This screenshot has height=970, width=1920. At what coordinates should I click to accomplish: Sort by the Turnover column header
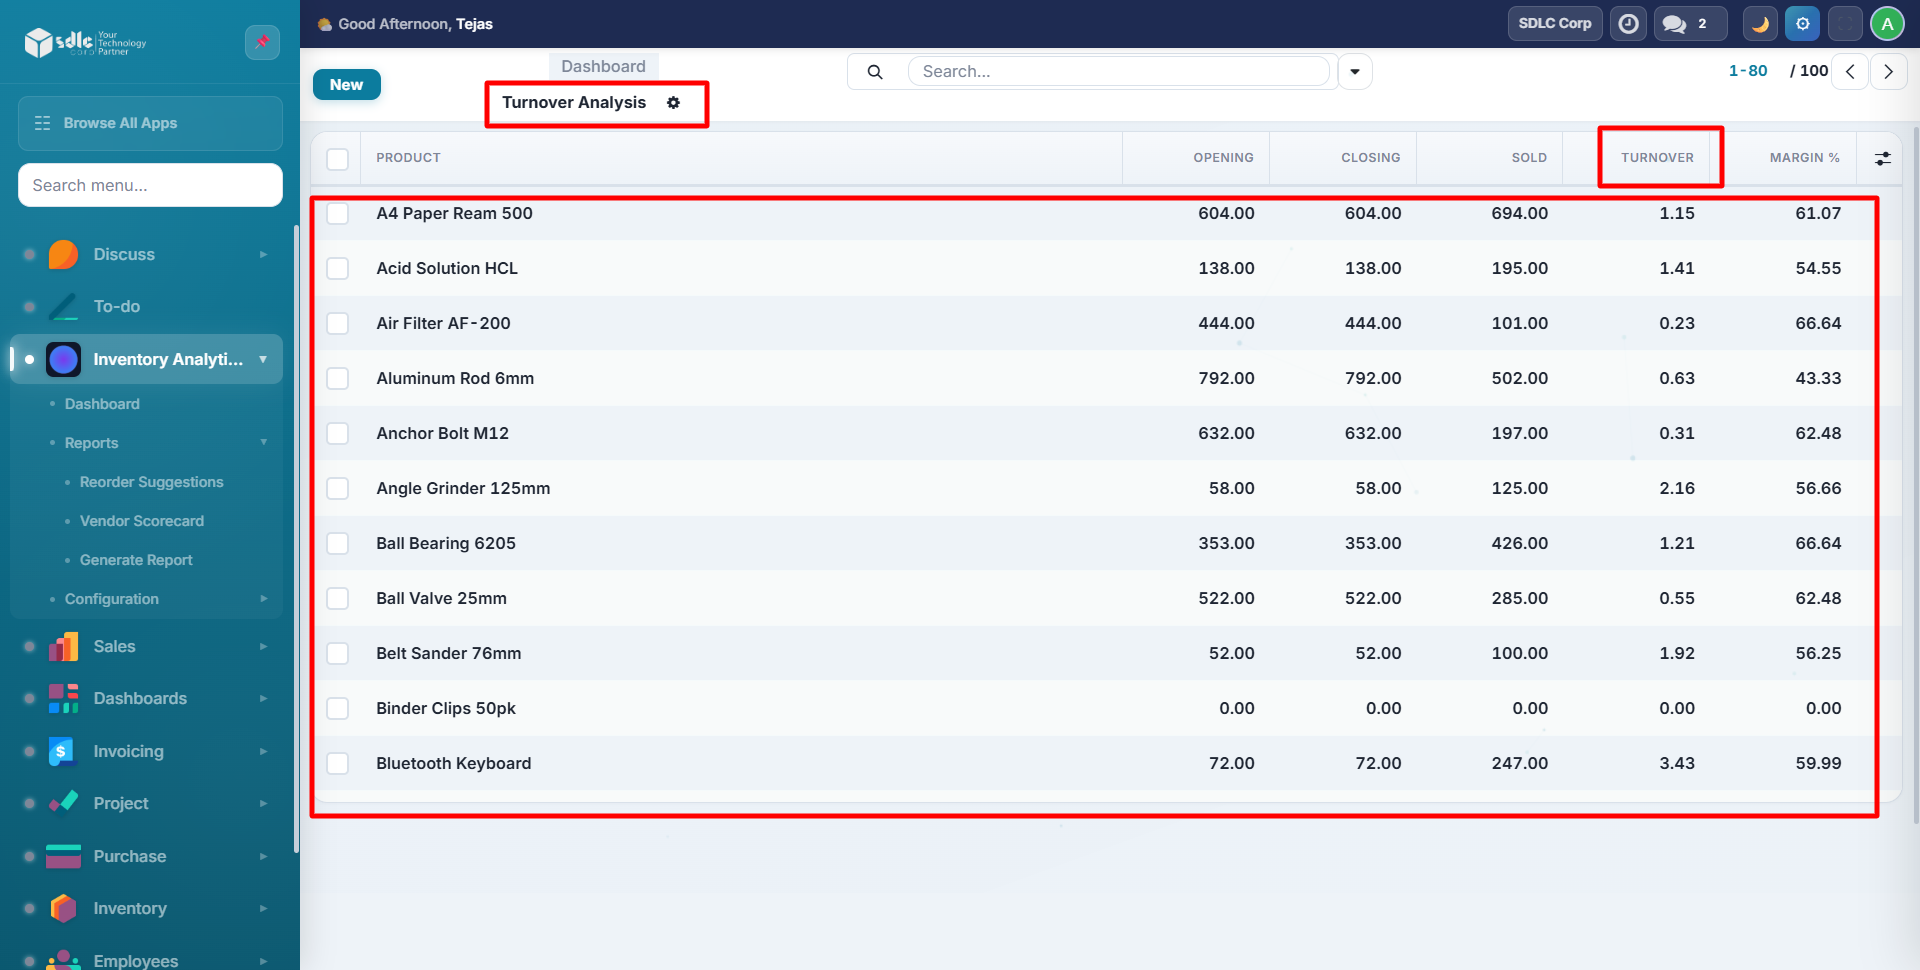pyautogui.click(x=1657, y=158)
